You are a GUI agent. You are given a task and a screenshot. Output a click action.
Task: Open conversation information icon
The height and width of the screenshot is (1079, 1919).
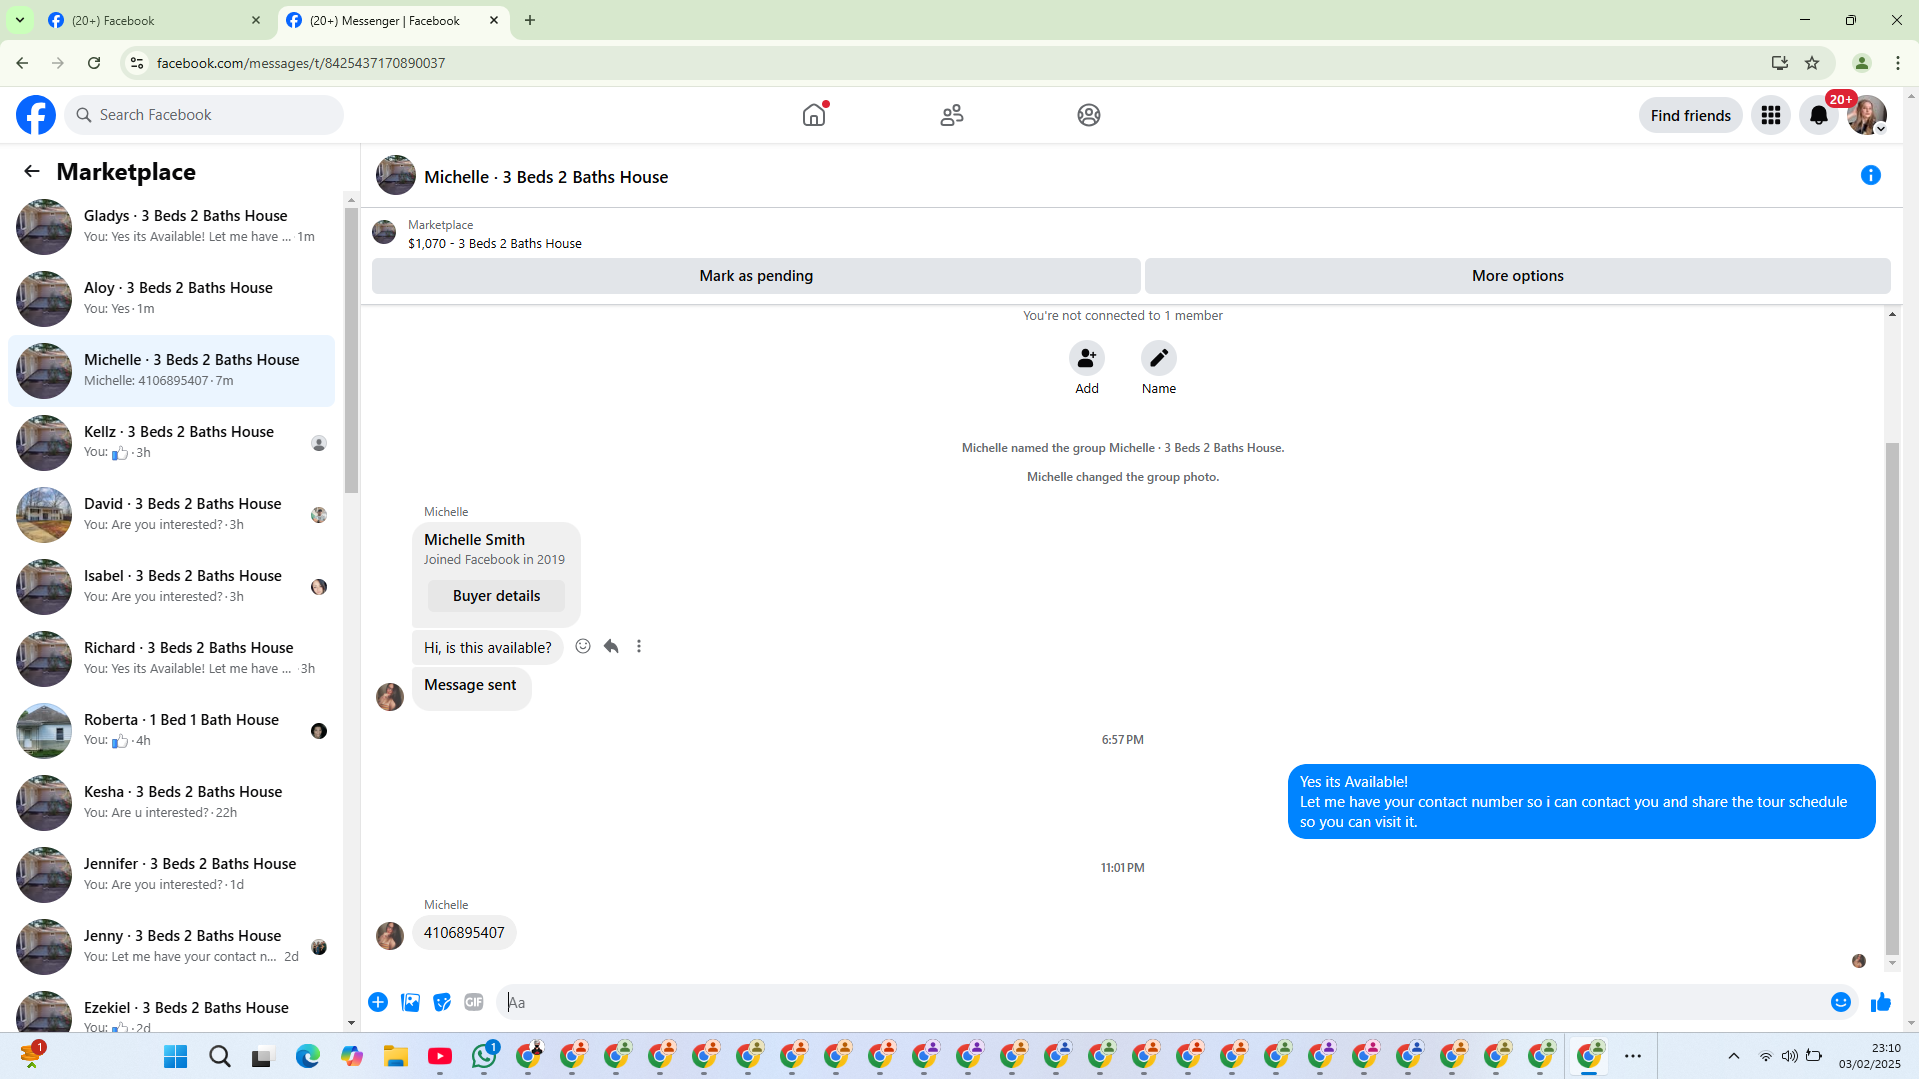tap(1871, 175)
